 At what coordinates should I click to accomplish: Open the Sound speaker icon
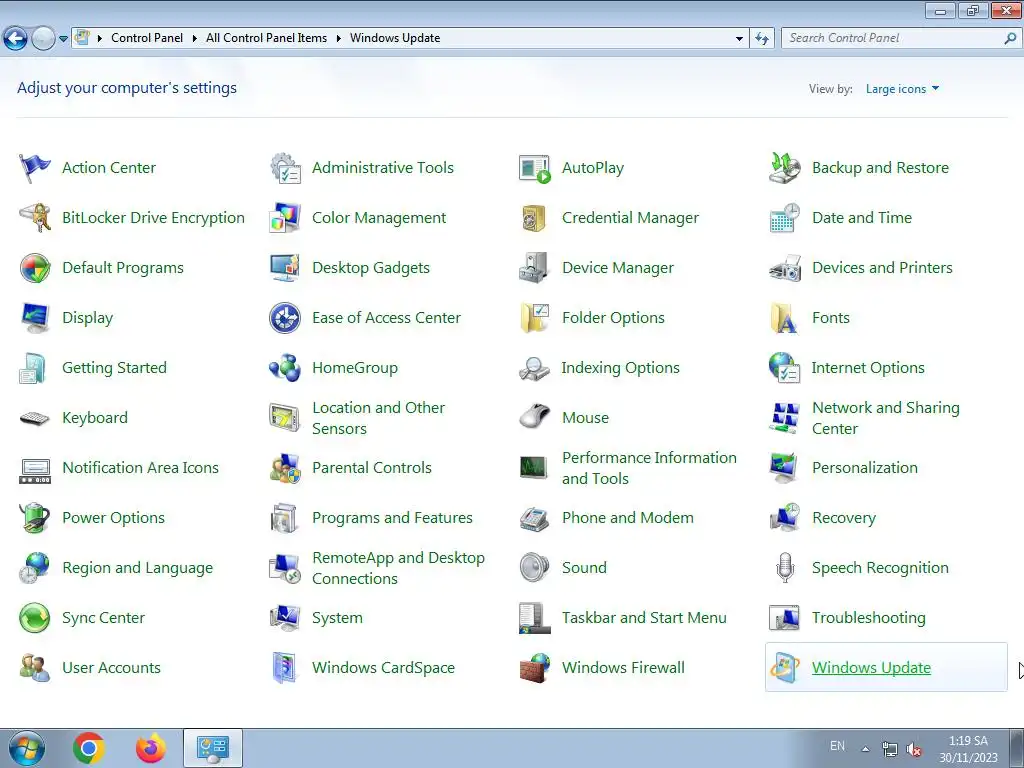tap(535, 568)
